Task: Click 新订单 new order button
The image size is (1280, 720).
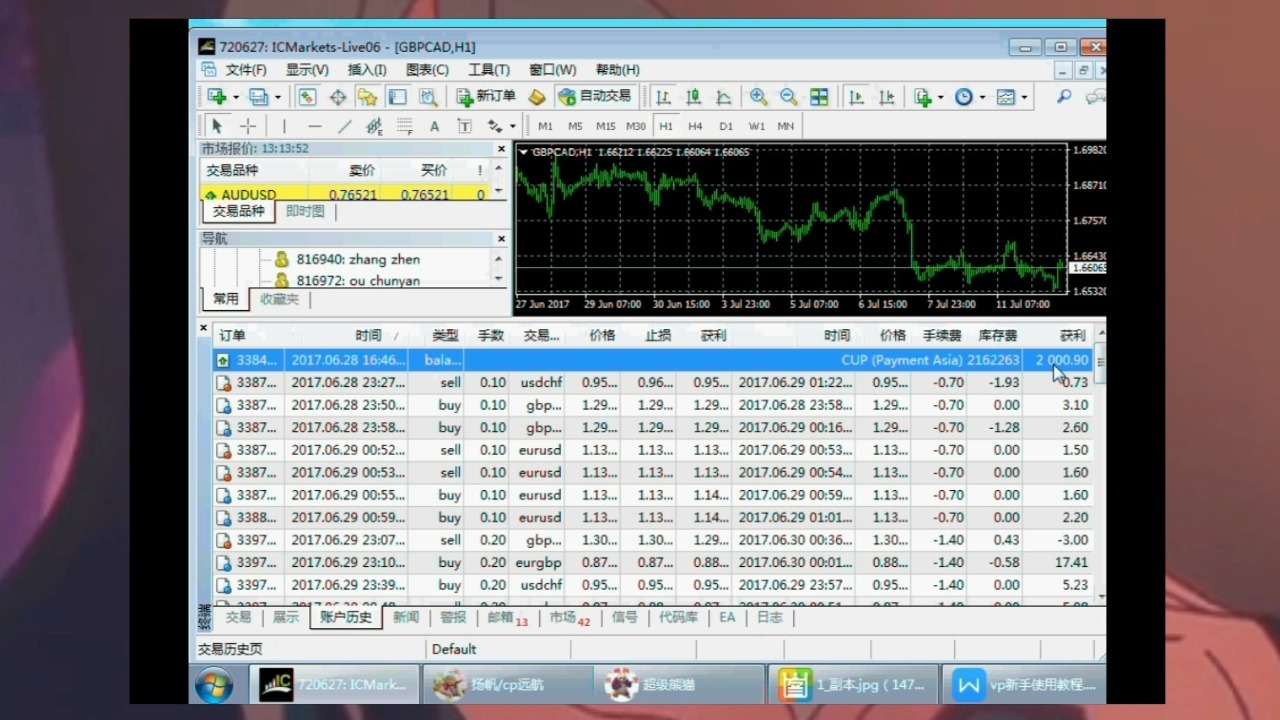Action: point(487,96)
